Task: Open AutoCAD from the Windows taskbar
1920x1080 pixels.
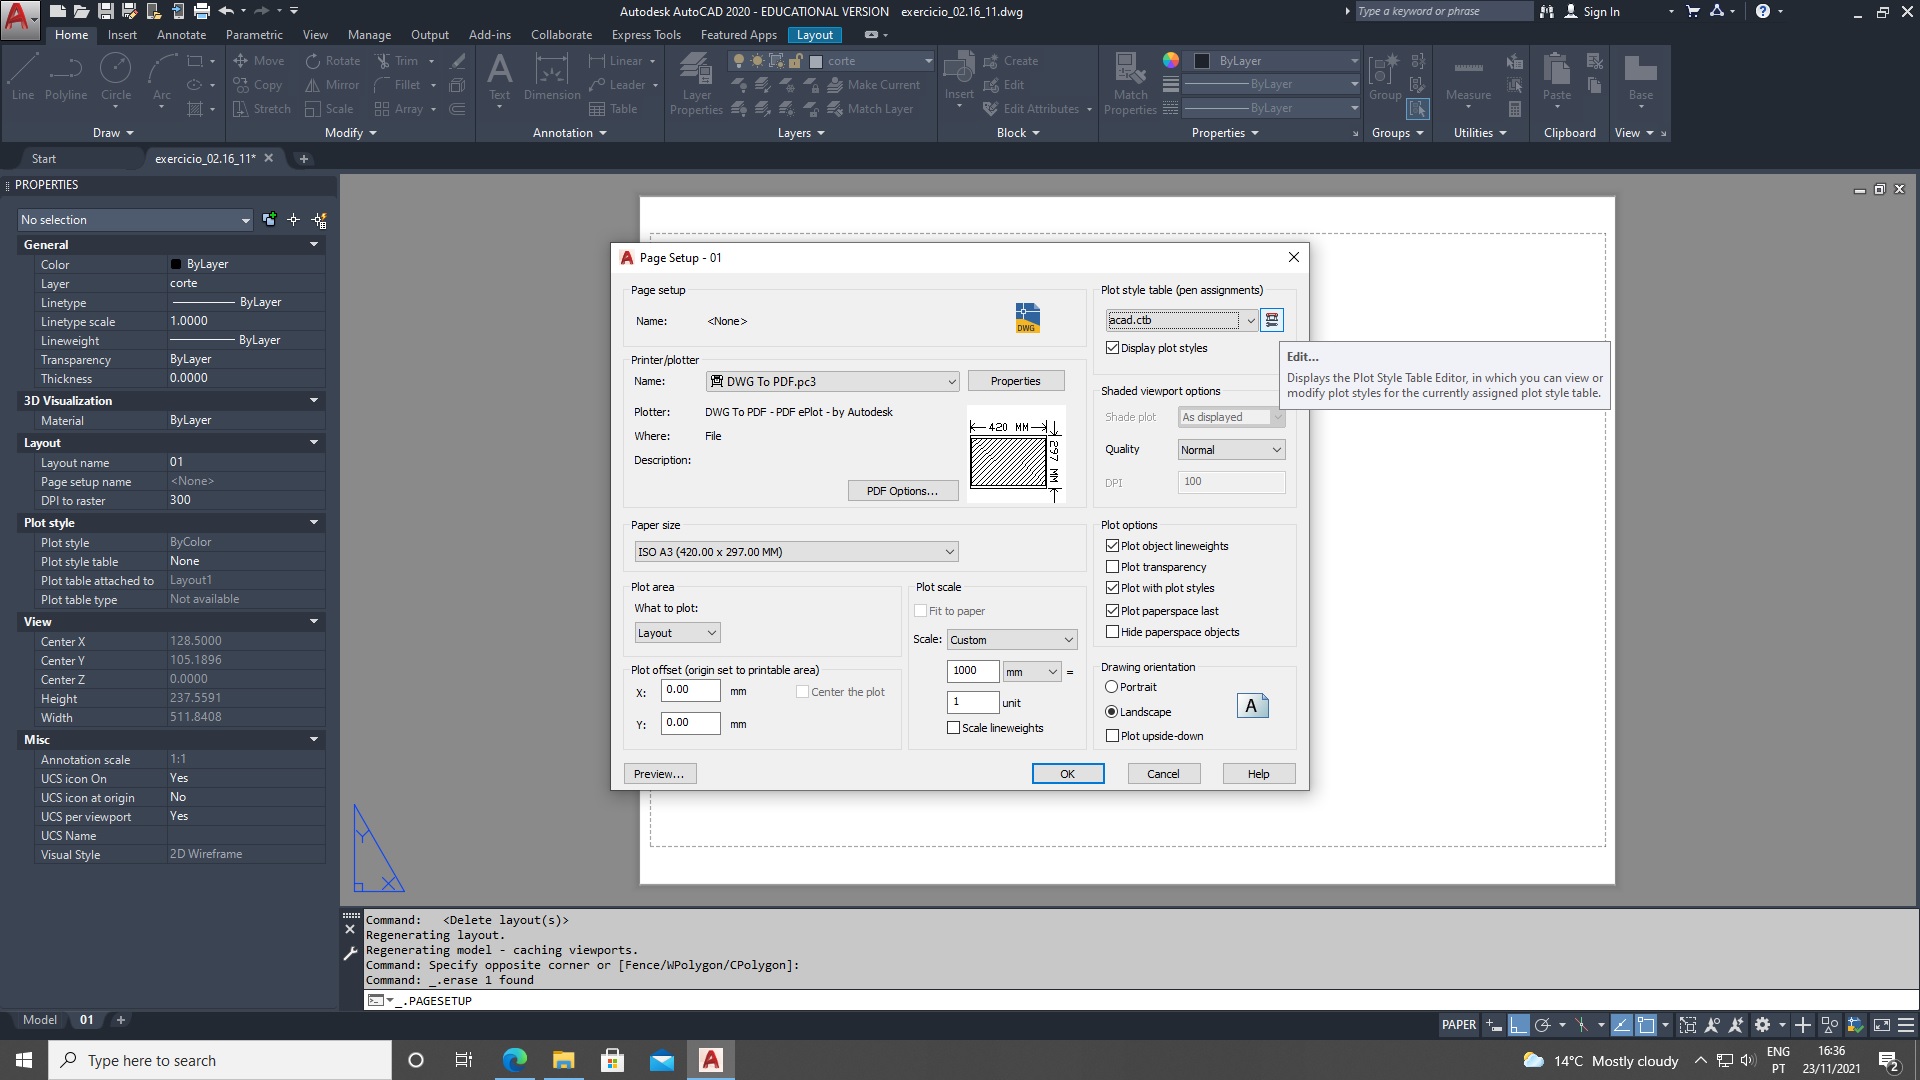Action: [711, 1060]
